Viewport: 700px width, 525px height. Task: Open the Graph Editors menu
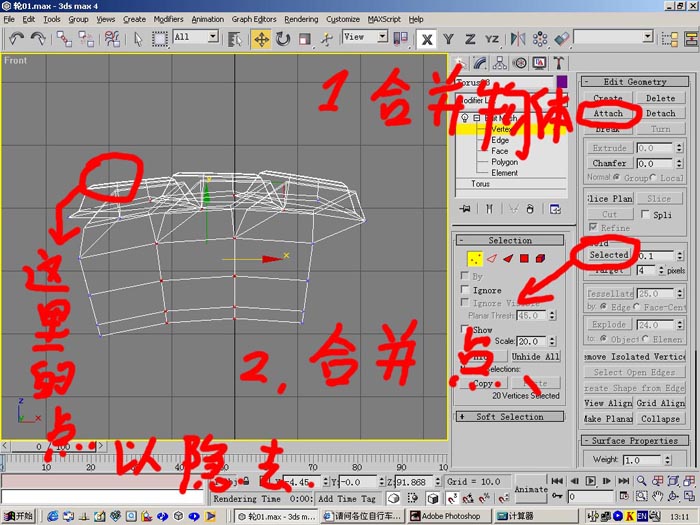click(x=254, y=19)
